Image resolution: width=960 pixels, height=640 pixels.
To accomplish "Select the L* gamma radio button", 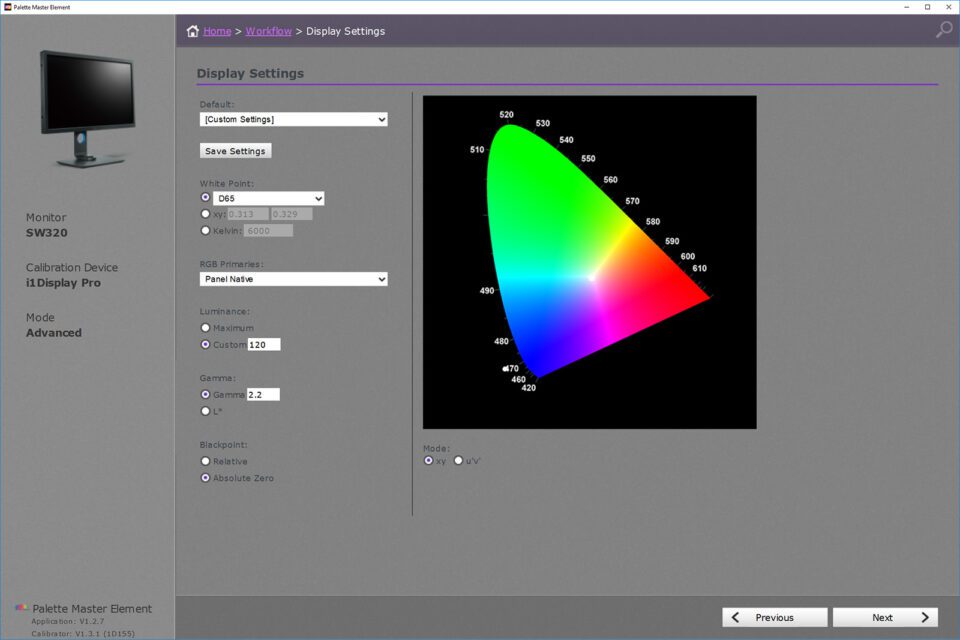I will click(205, 411).
